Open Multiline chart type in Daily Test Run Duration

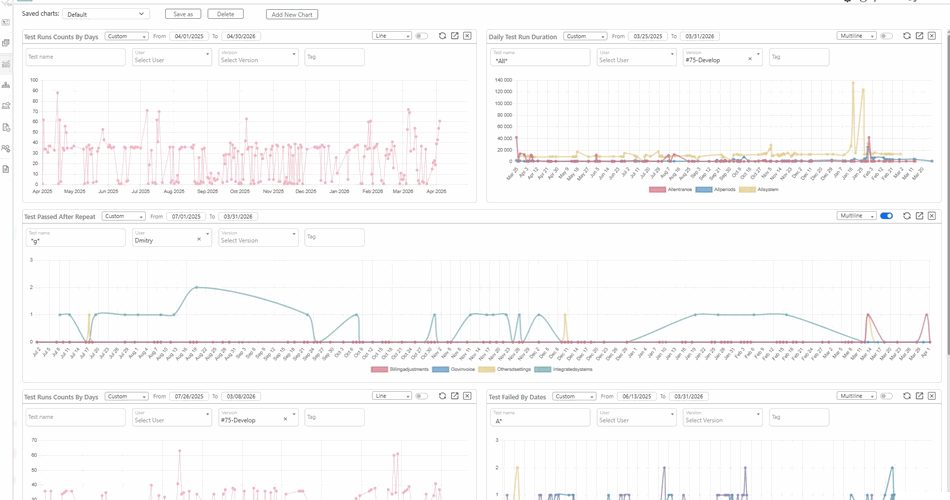pyautogui.click(x=856, y=36)
